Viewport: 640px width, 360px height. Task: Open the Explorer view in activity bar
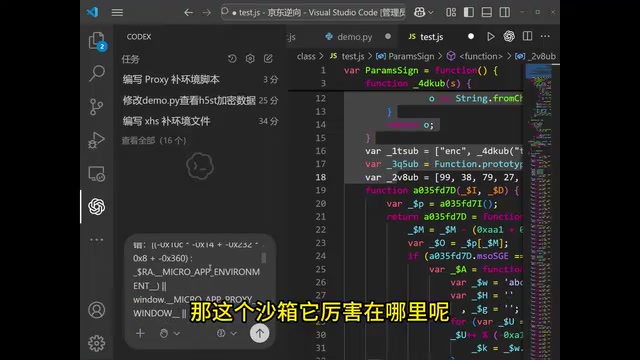tap(97, 41)
